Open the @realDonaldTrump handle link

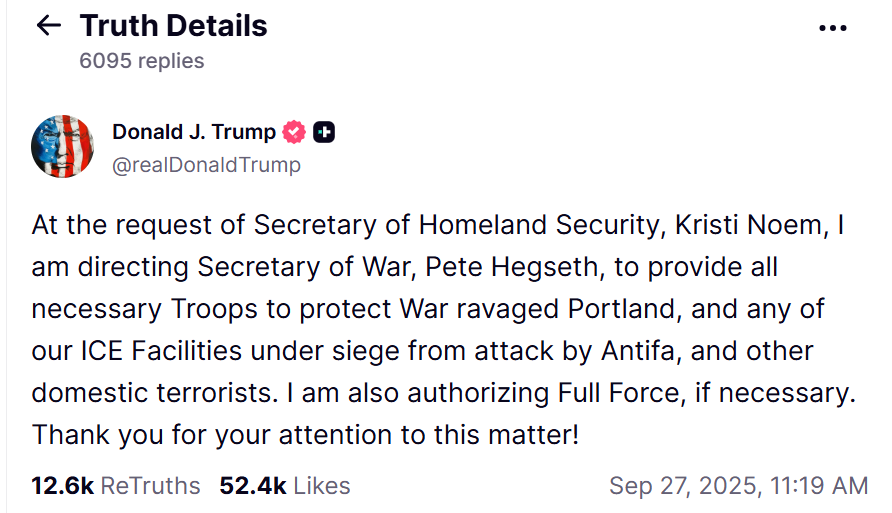206,164
